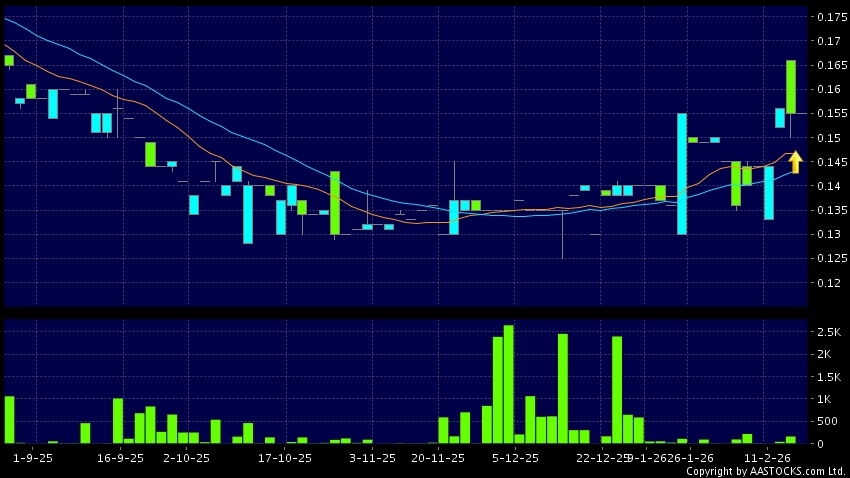
Task: Click the yellow up arrow signal marker
Action: [795, 161]
